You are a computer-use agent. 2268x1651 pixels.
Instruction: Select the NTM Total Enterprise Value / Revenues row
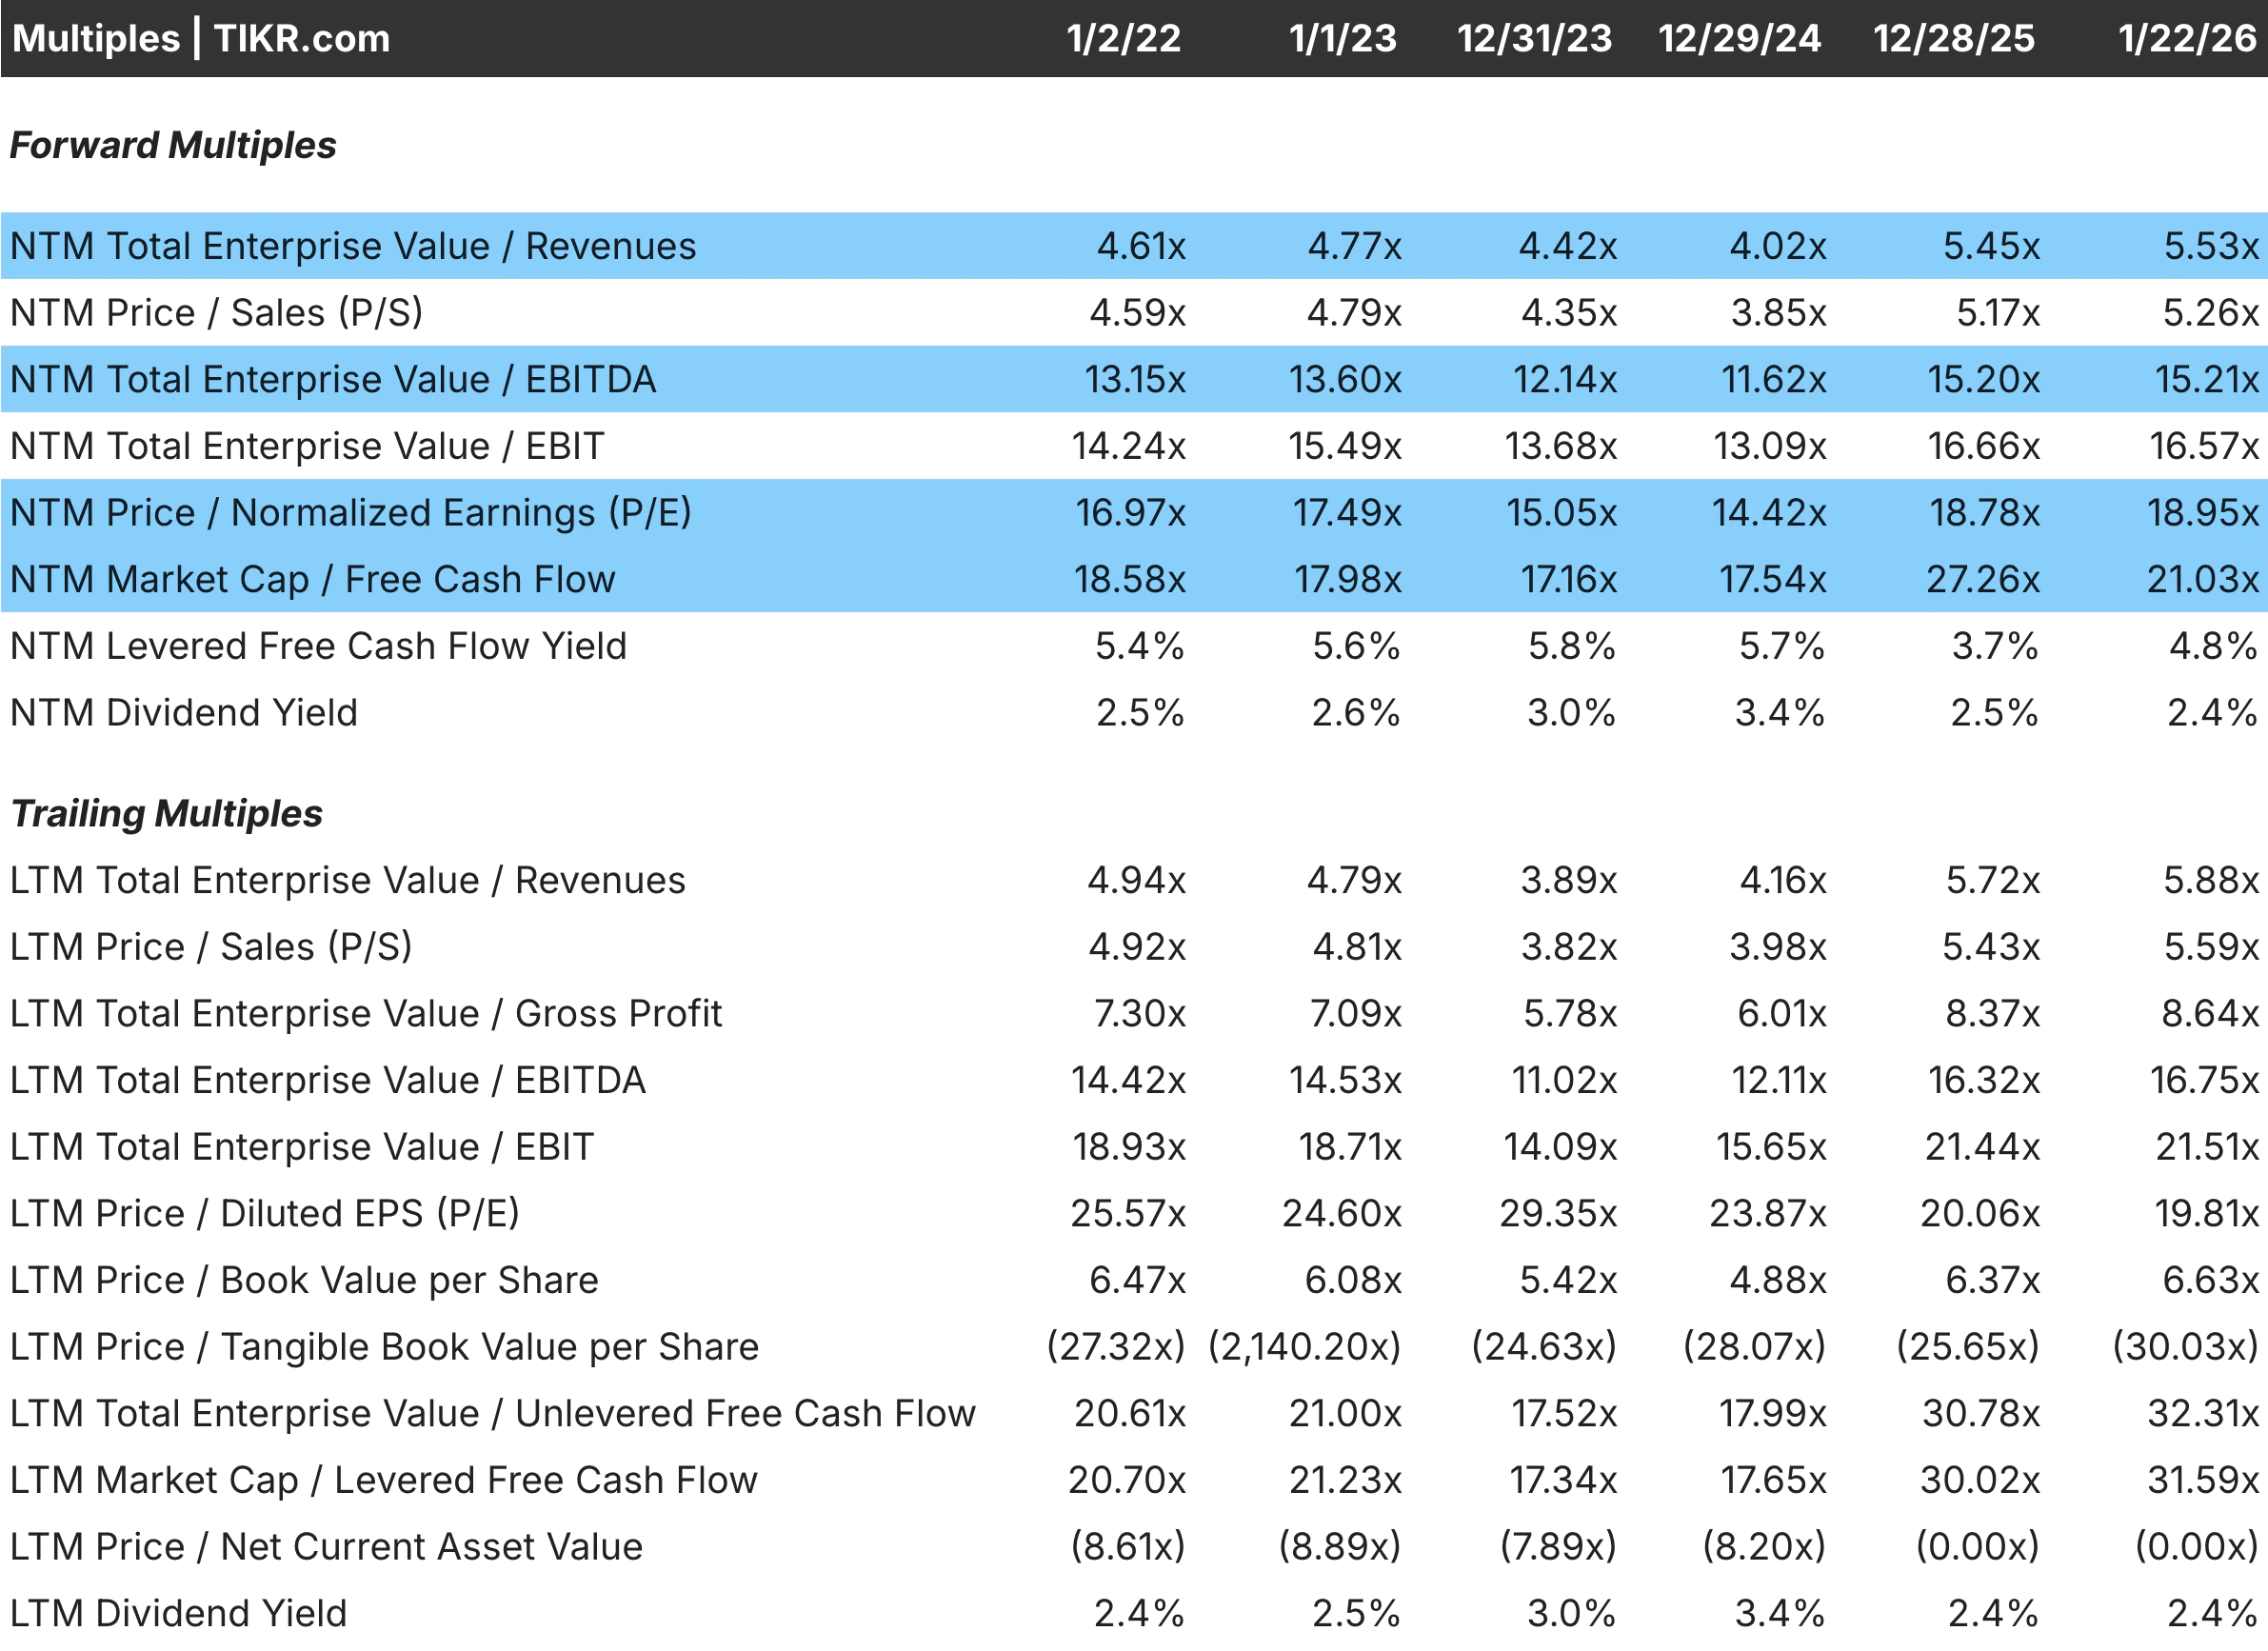coord(352,246)
